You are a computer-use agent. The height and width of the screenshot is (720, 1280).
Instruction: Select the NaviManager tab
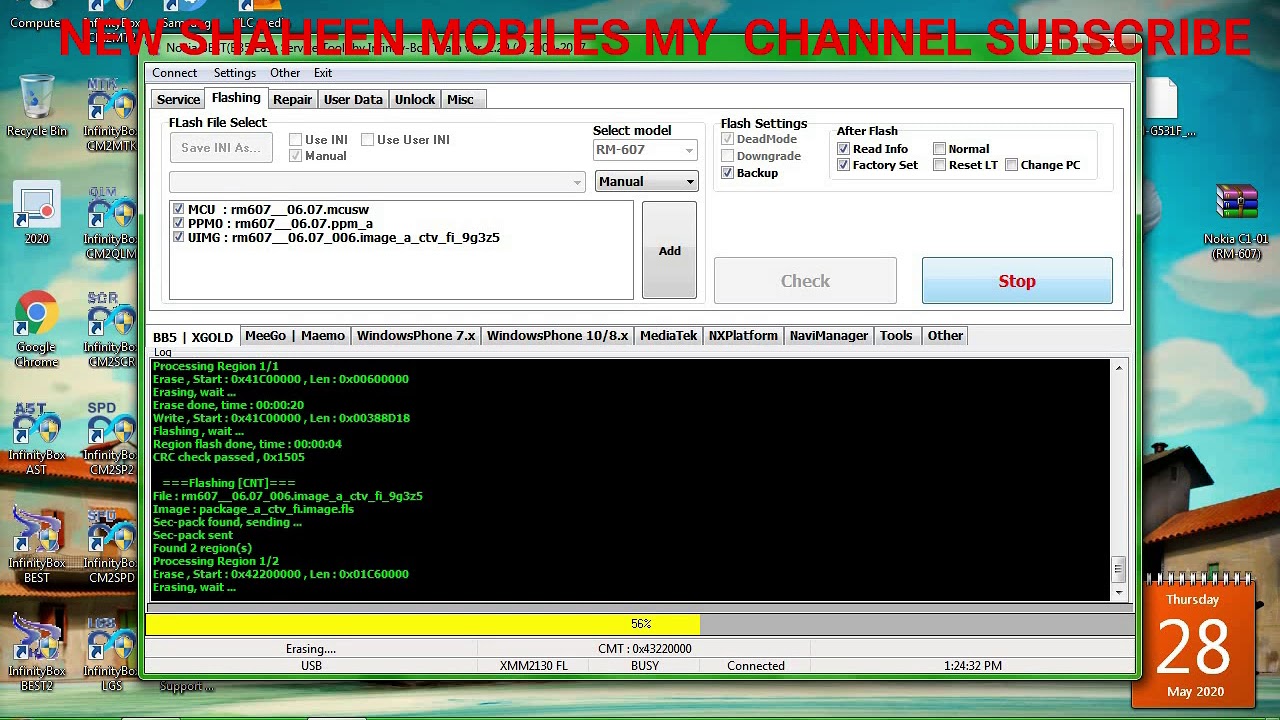(829, 336)
